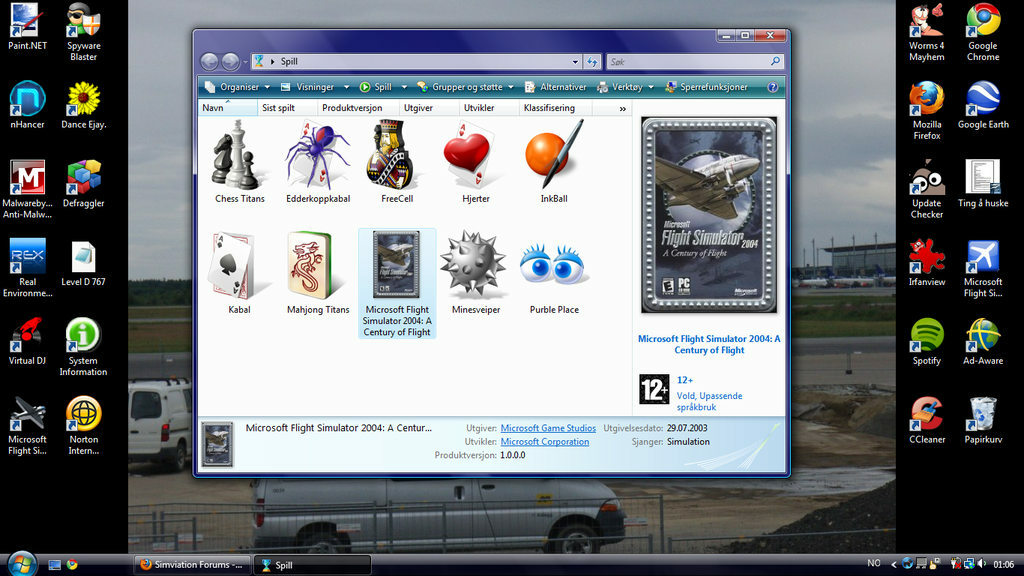Open the Microsoft Game Studios link
This screenshot has height=576, width=1024.
pyautogui.click(x=548, y=428)
